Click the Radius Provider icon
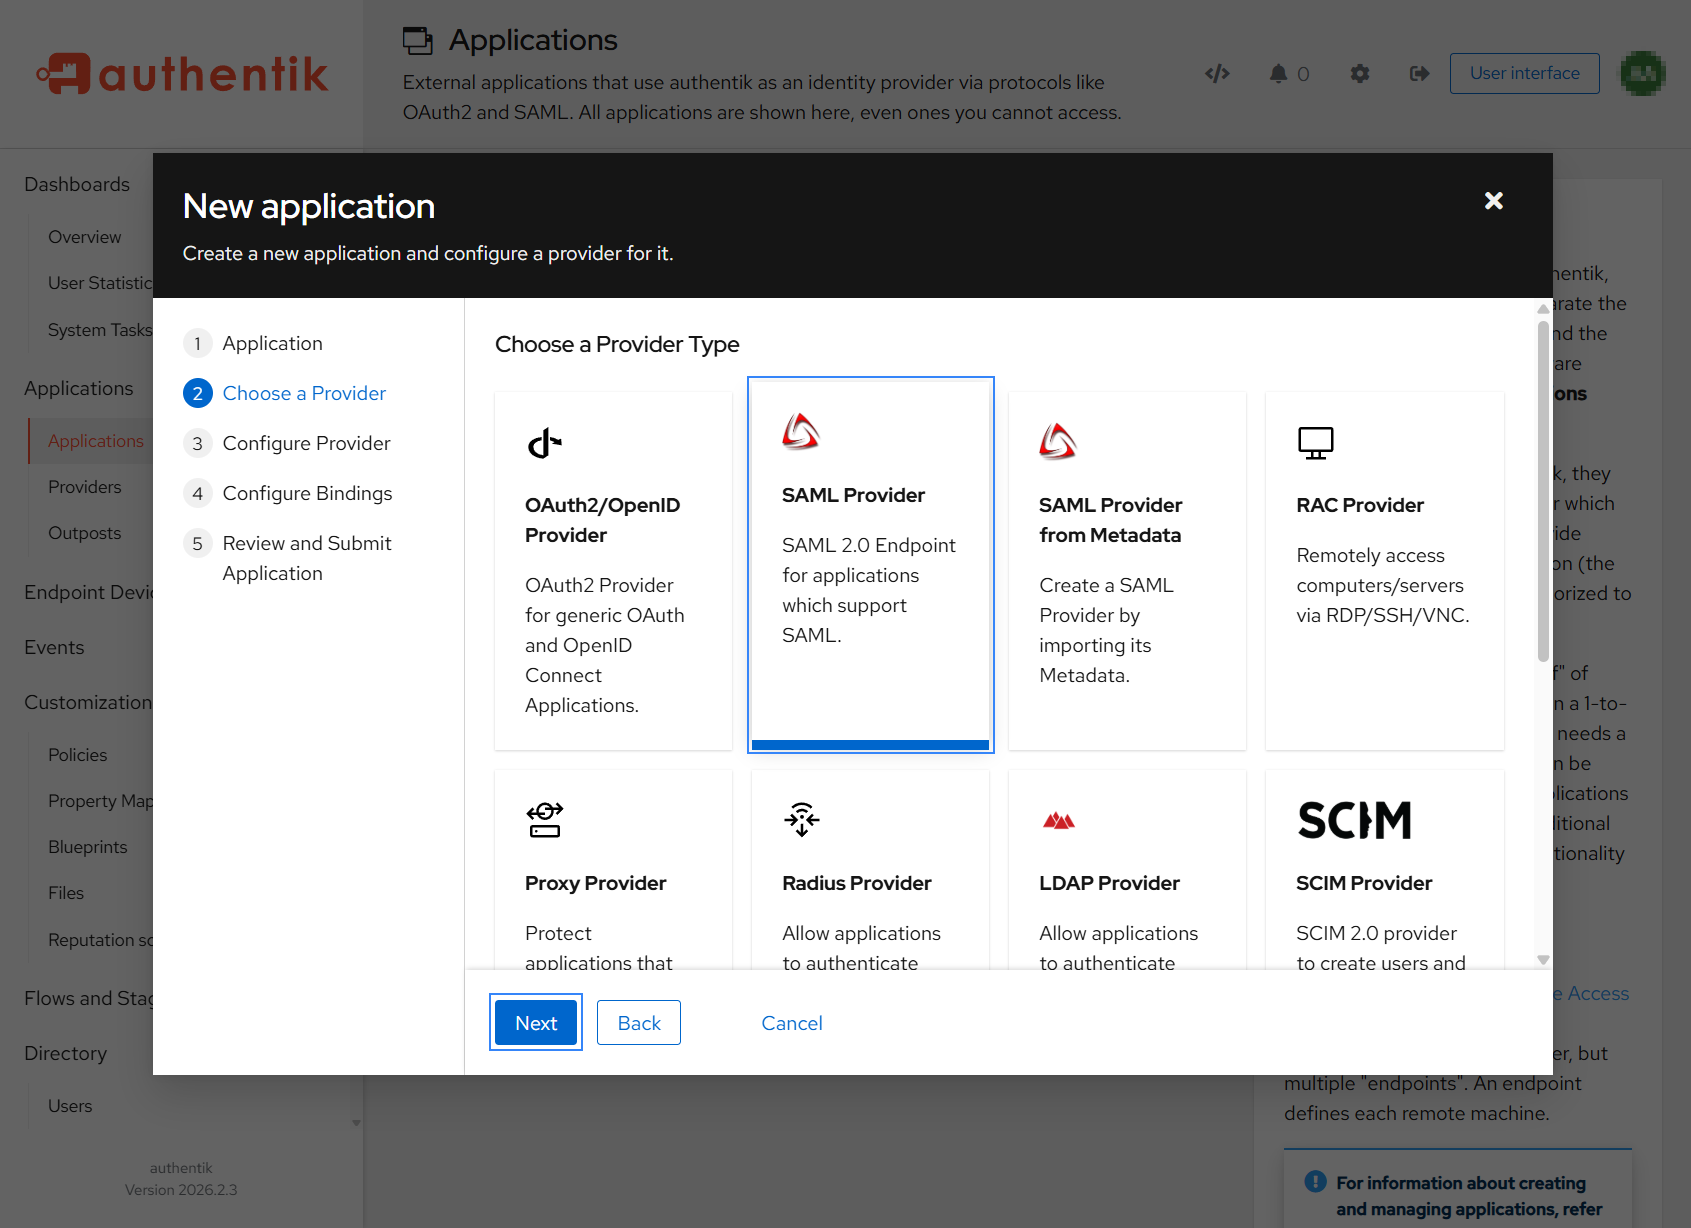 click(x=801, y=820)
